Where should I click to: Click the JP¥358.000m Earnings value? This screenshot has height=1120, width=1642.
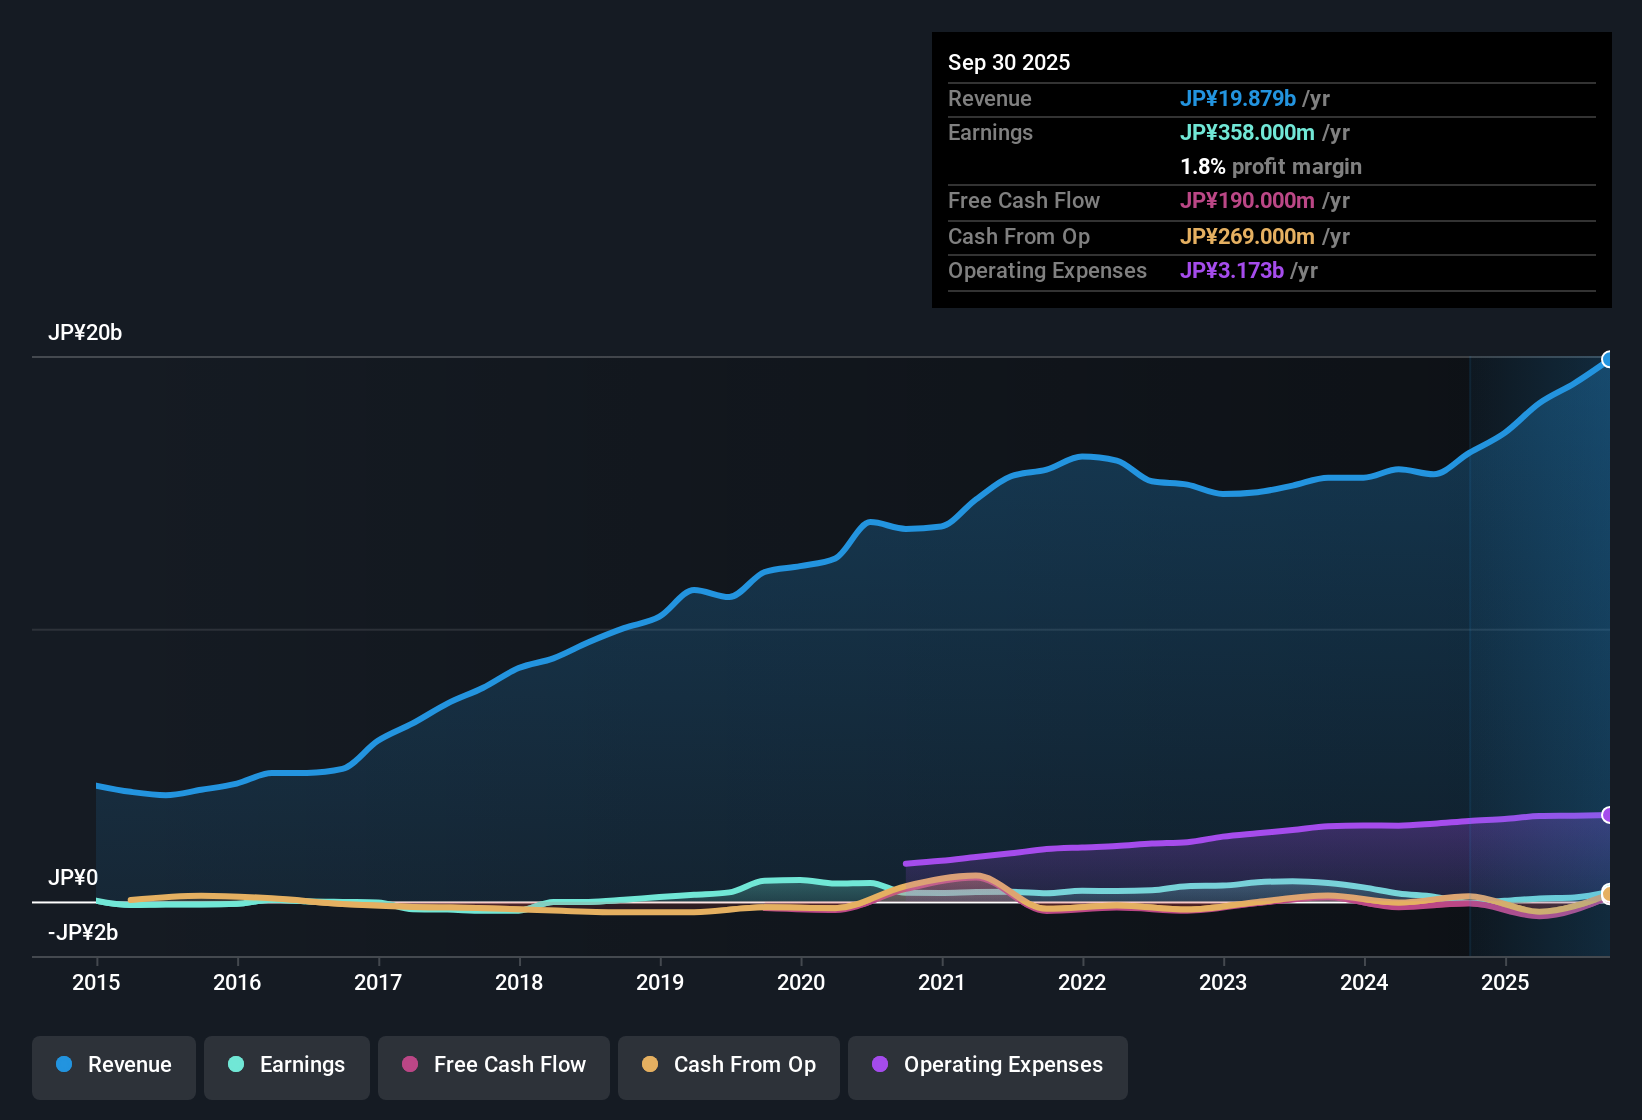tap(1248, 132)
